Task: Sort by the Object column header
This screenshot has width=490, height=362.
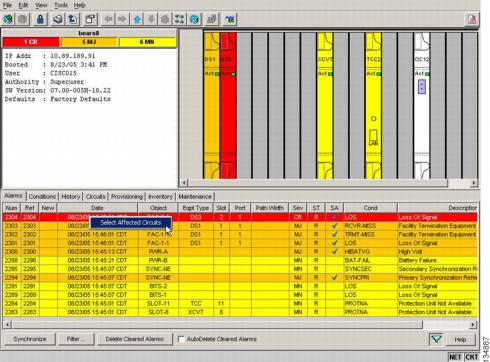Action: pos(158,208)
